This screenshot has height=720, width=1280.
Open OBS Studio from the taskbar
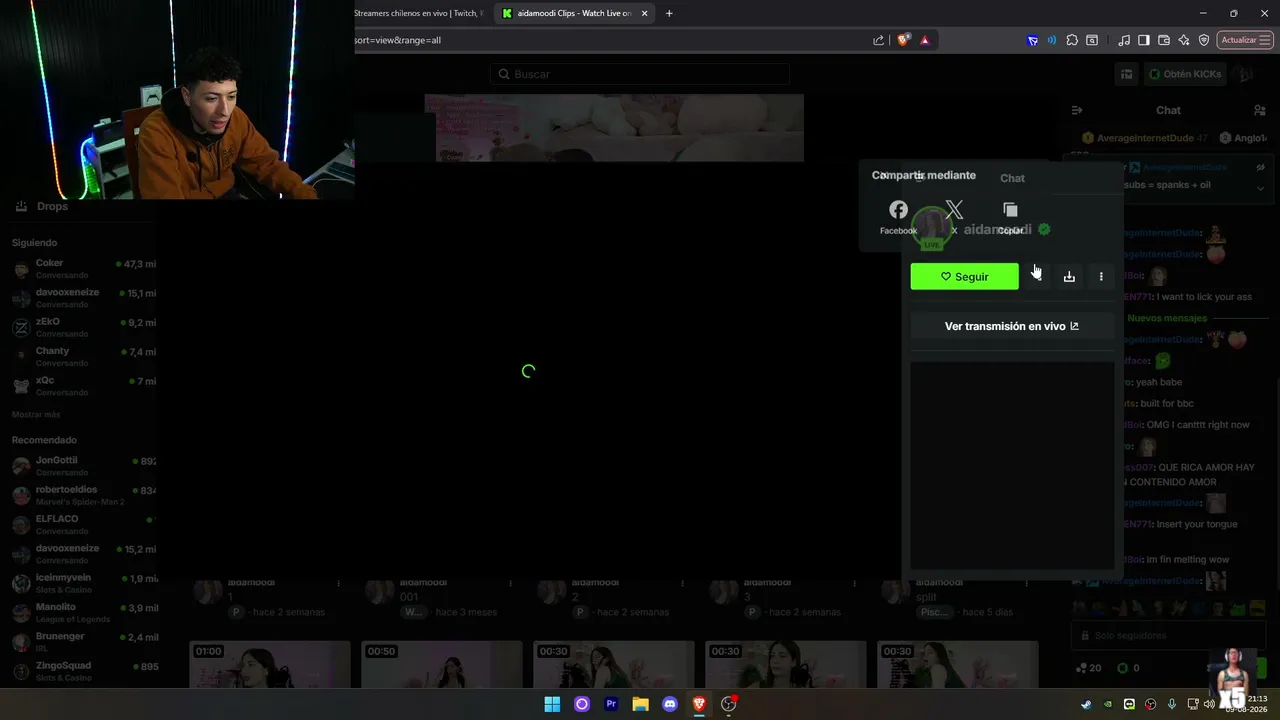pyautogui.click(x=729, y=704)
